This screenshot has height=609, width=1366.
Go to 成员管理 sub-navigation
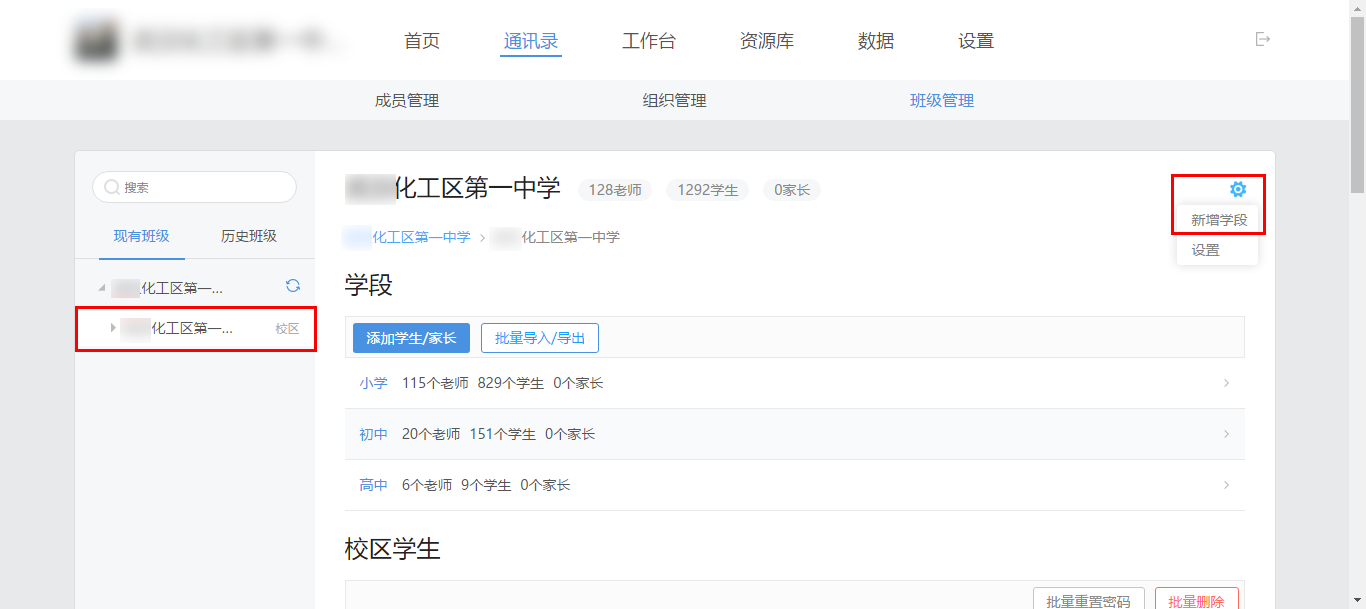tap(407, 100)
